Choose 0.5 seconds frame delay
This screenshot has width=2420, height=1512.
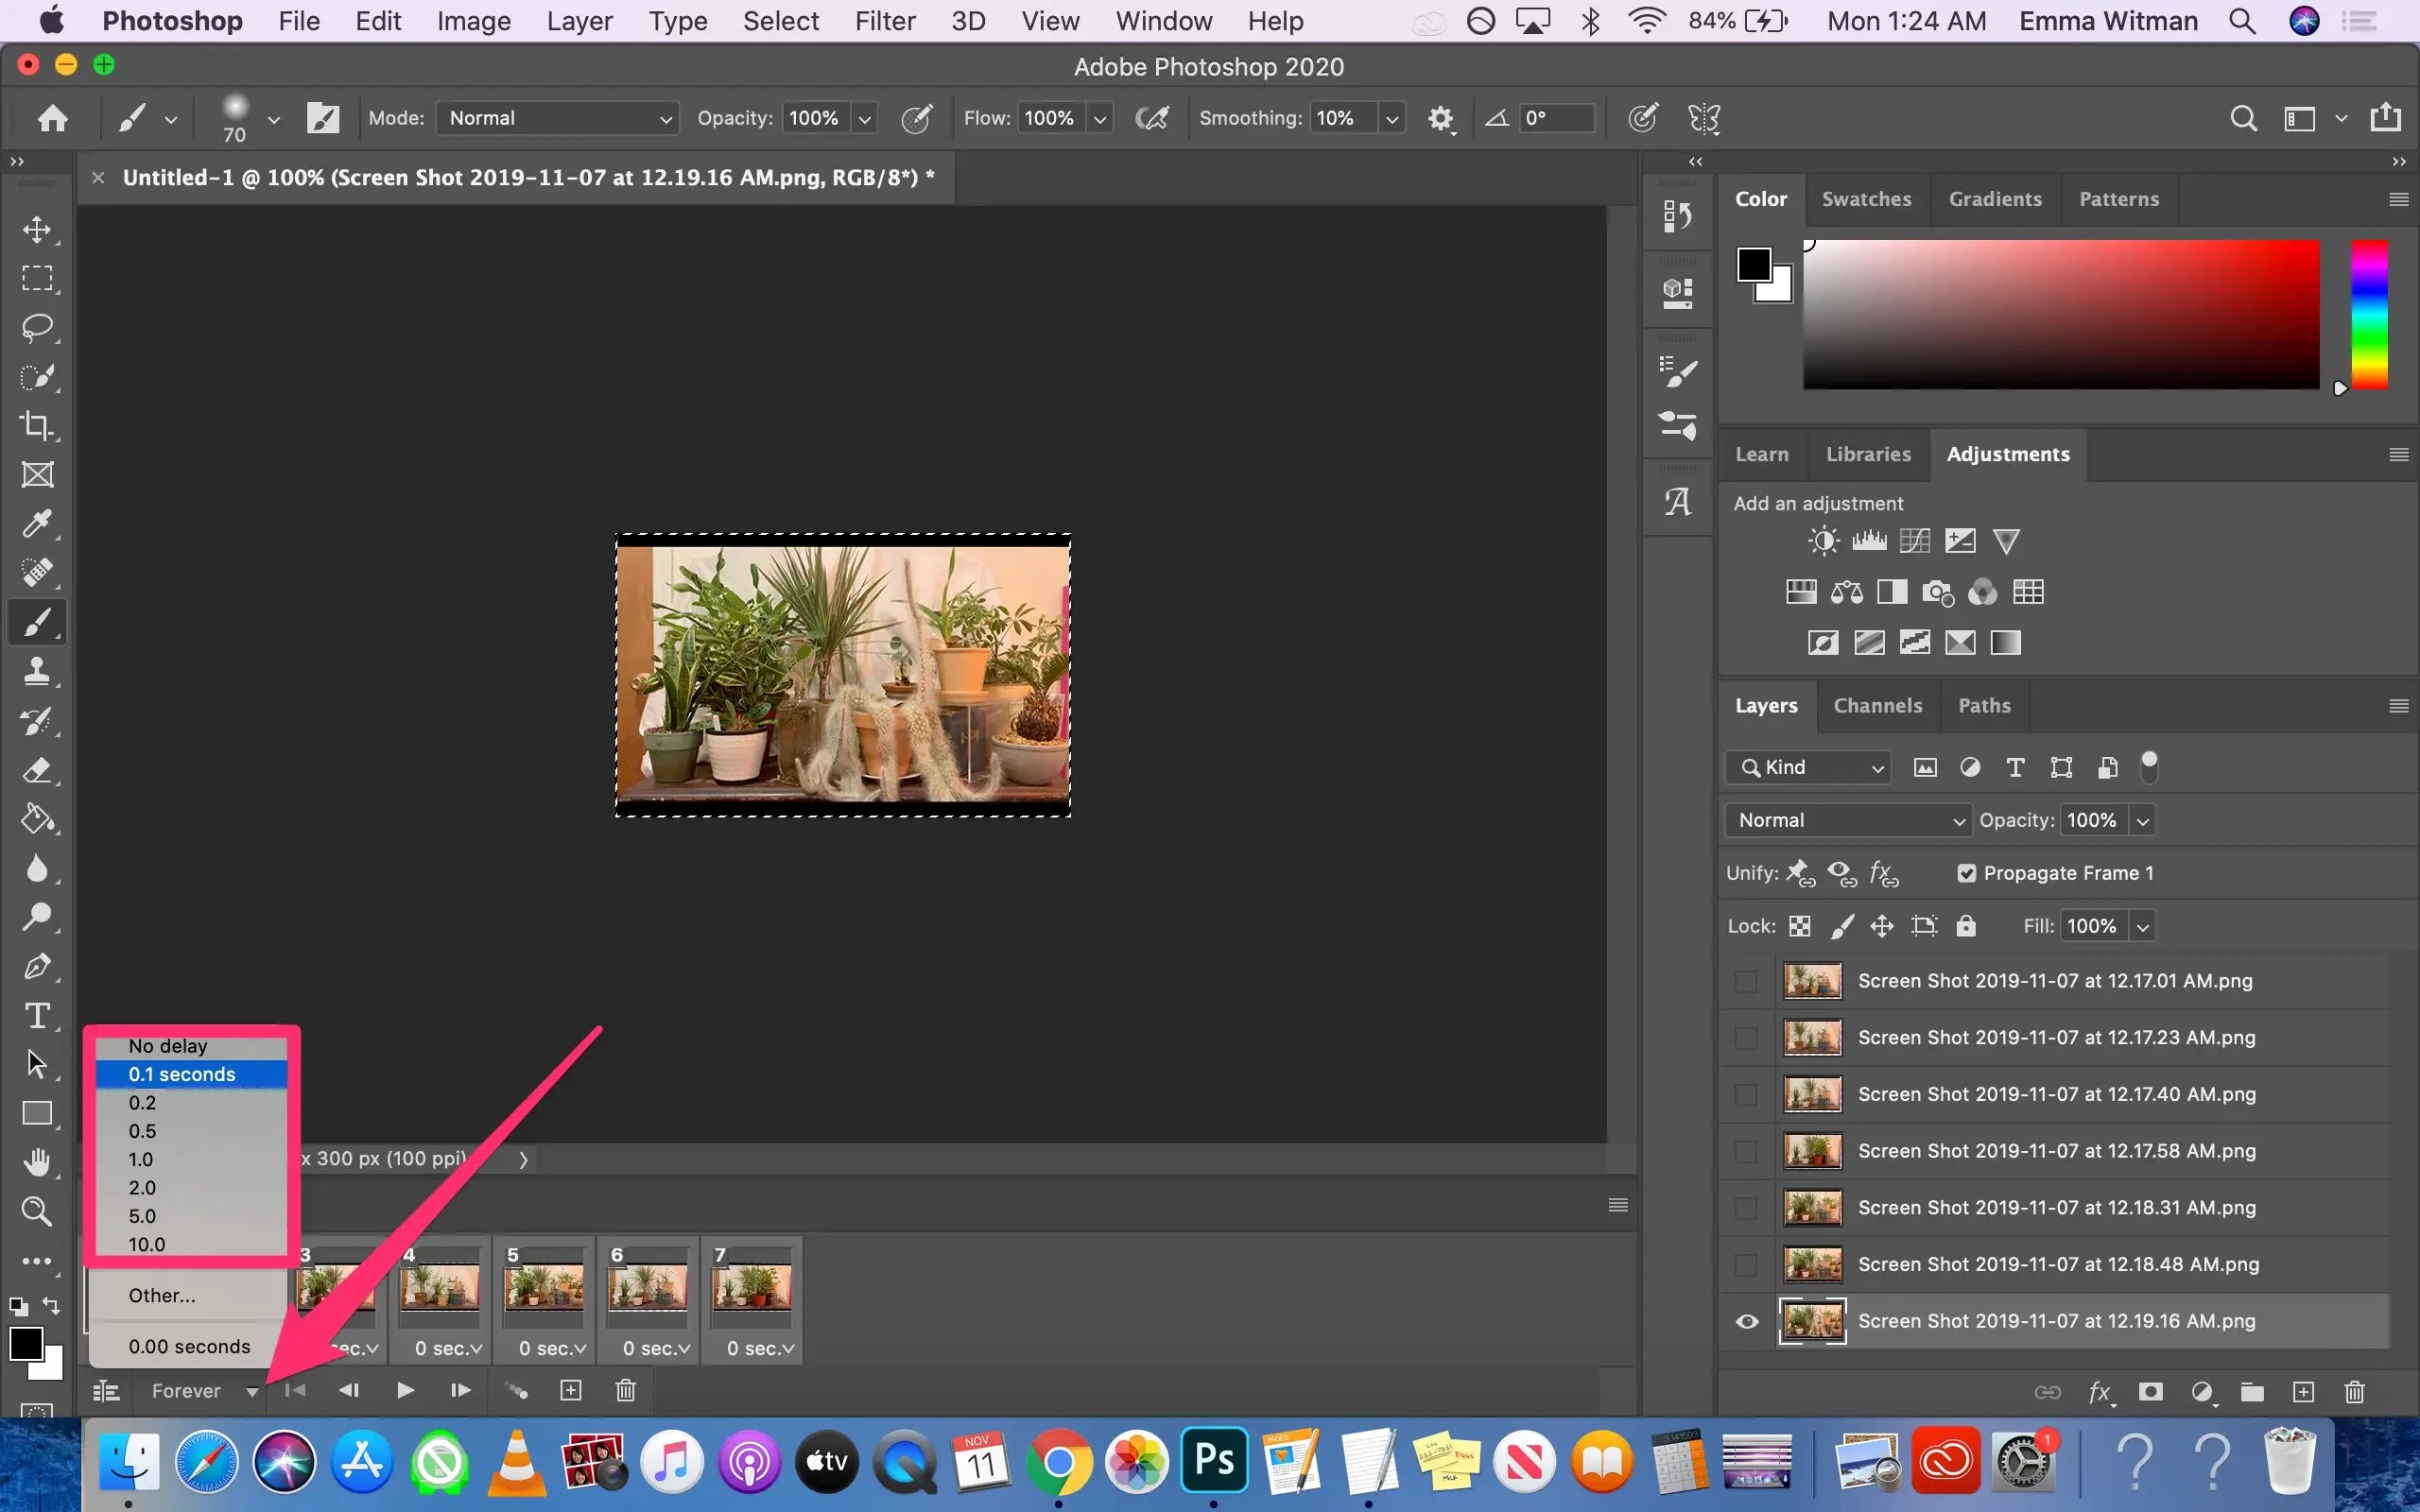pos(191,1131)
